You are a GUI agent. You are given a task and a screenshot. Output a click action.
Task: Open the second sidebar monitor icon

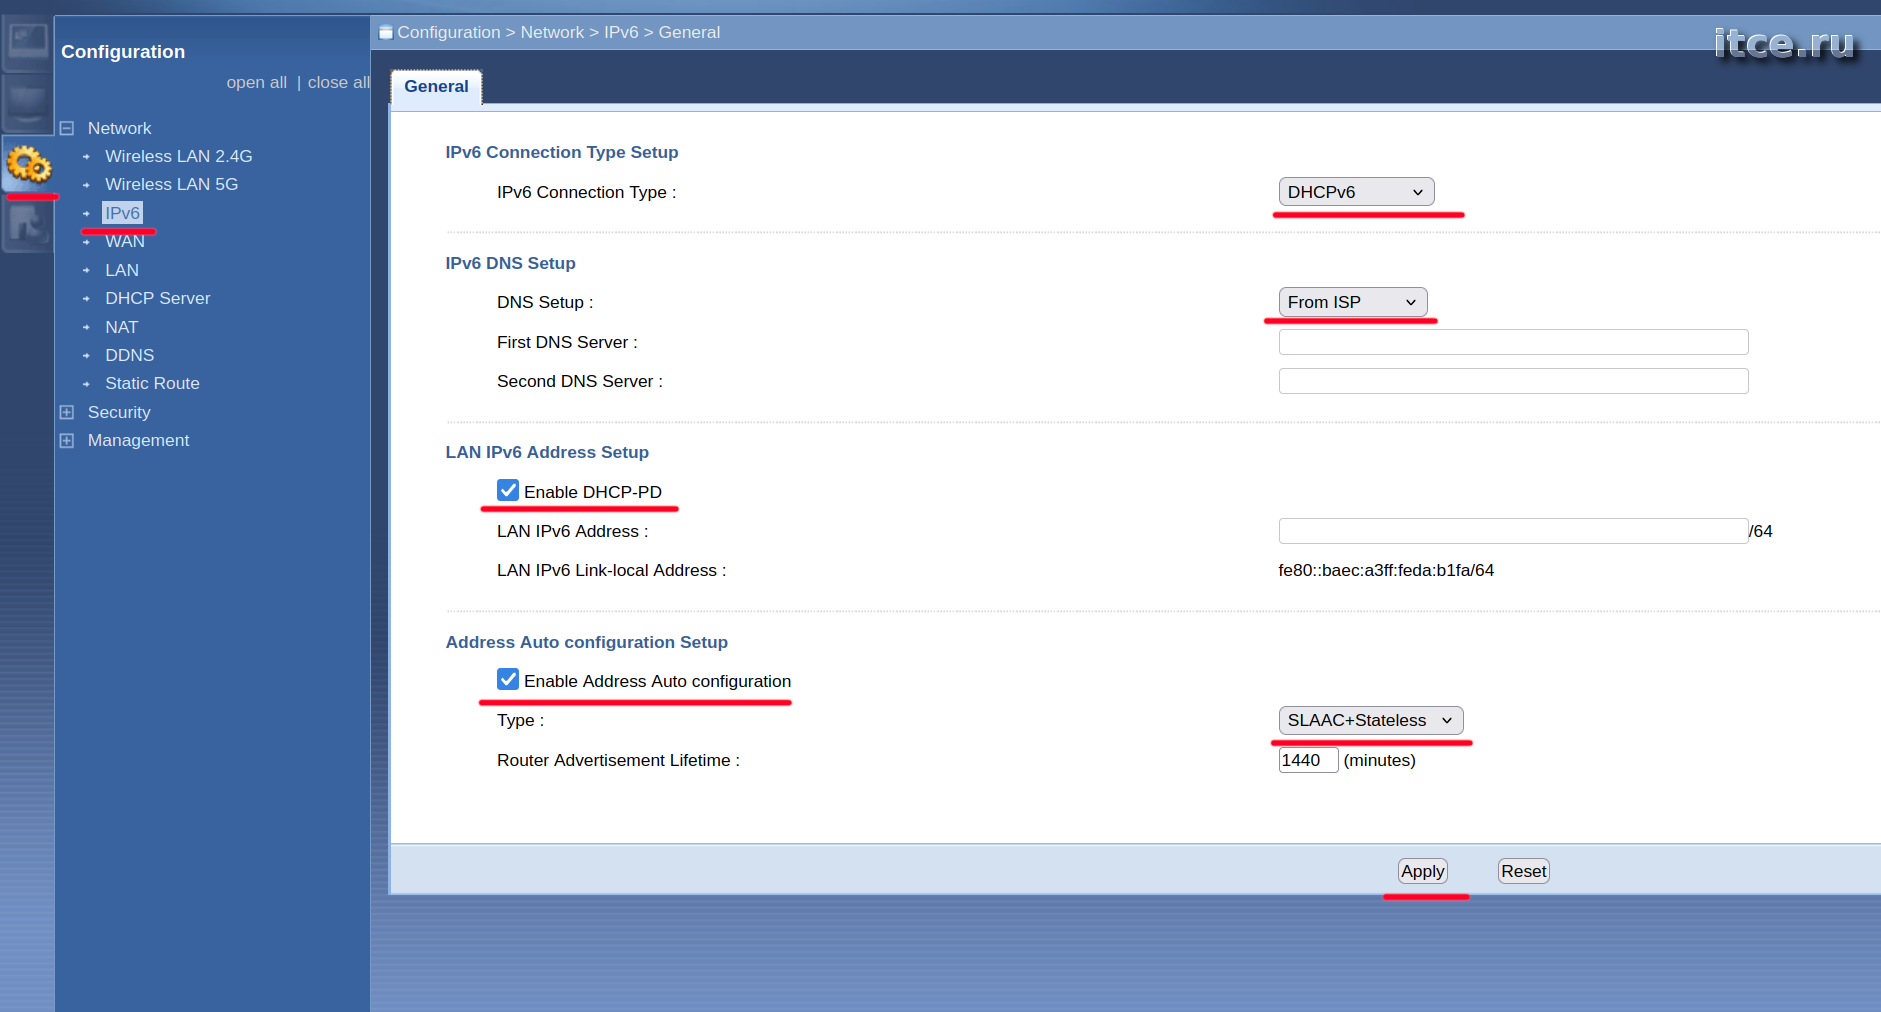[x=28, y=103]
